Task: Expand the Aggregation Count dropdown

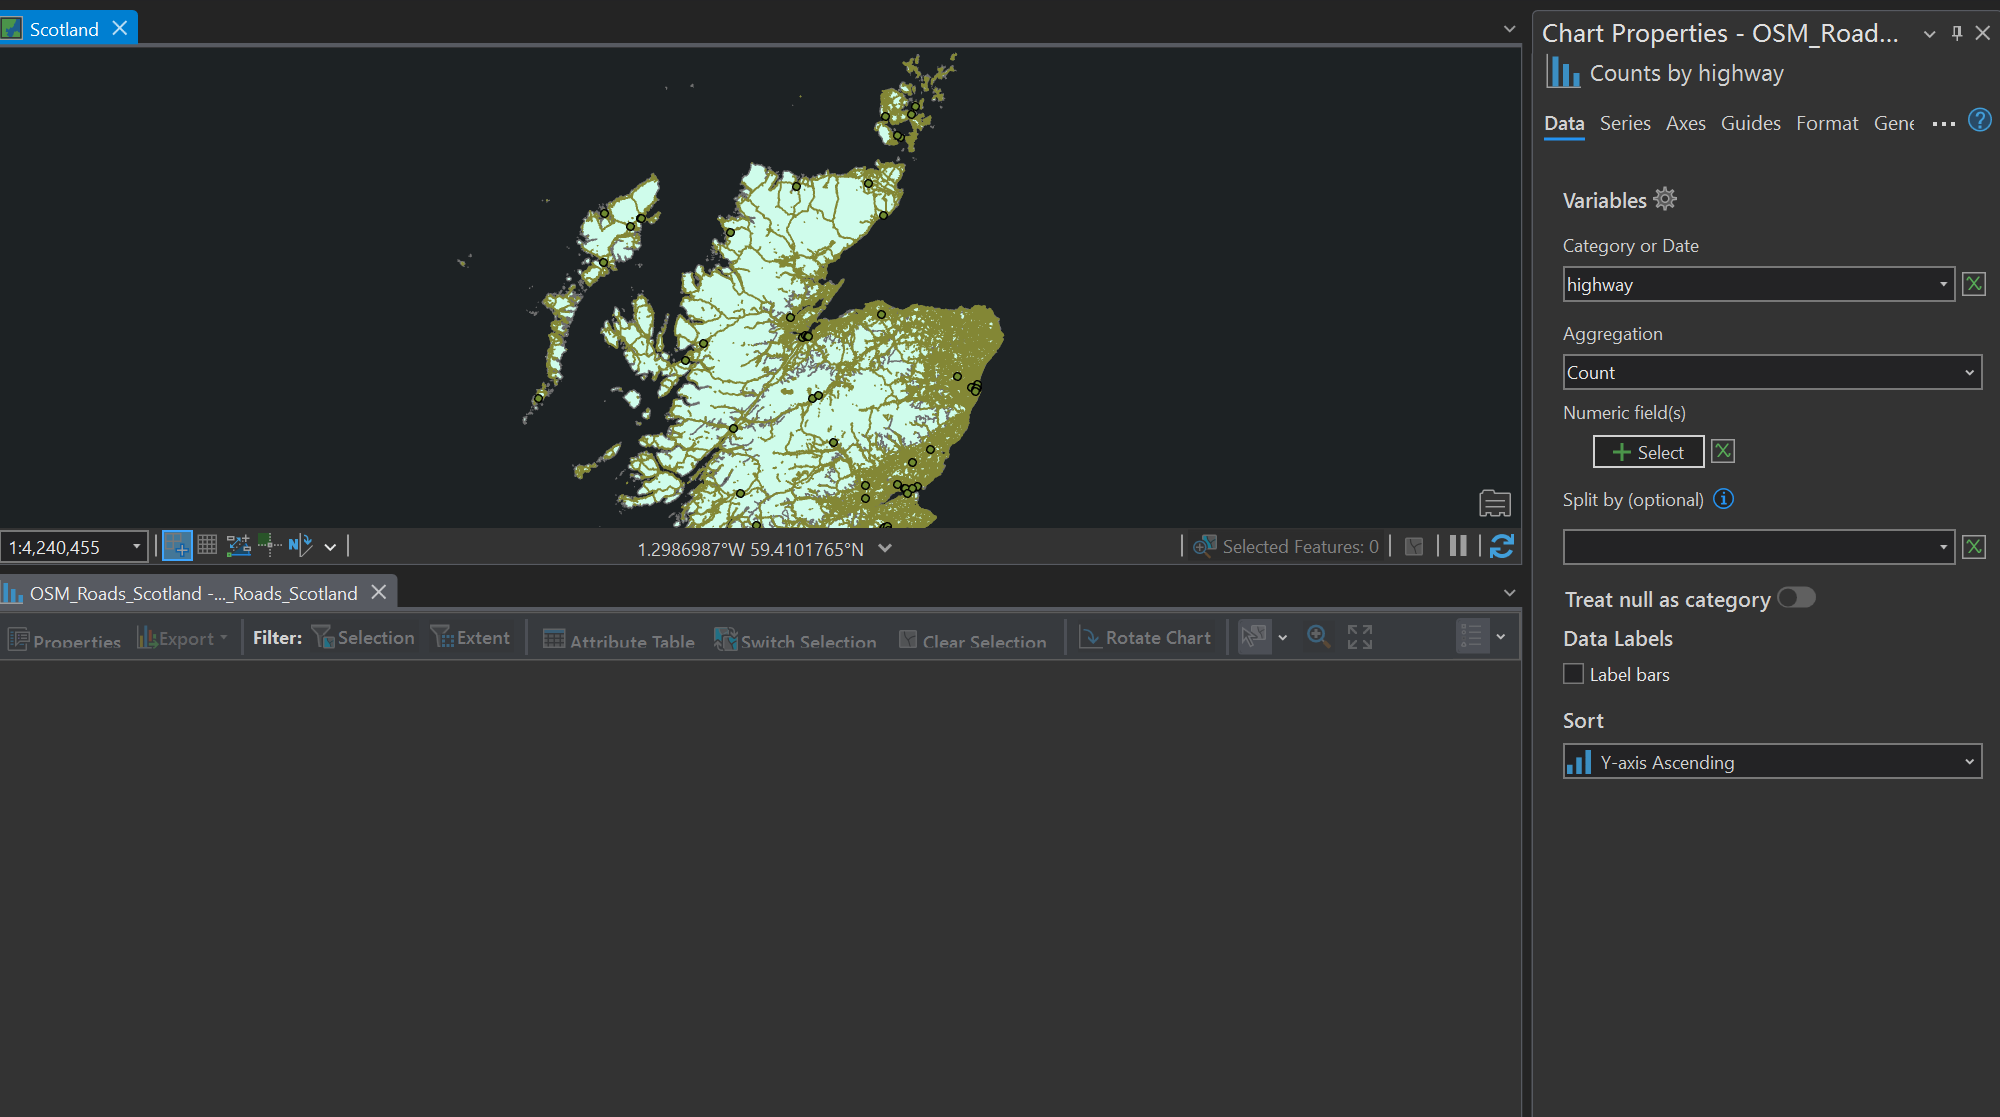Action: click(1772, 373)
